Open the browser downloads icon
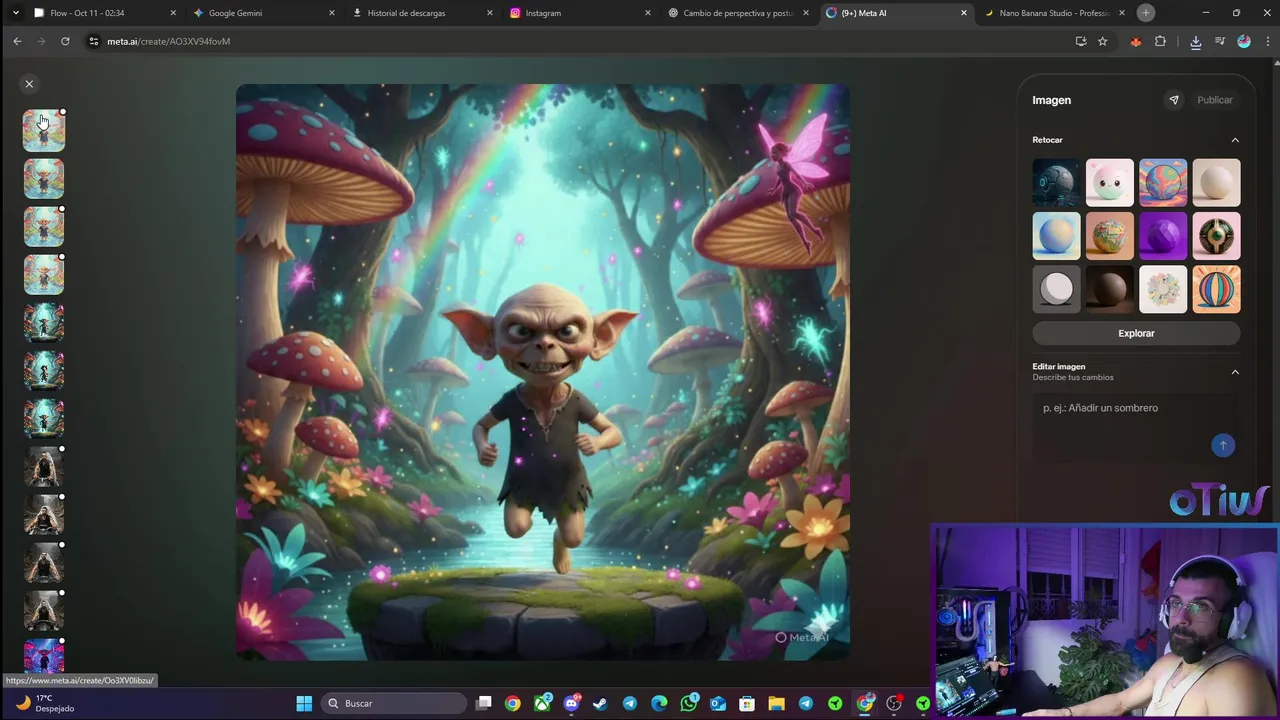Screen dimensions: 1280x720 click(1196, 41)
